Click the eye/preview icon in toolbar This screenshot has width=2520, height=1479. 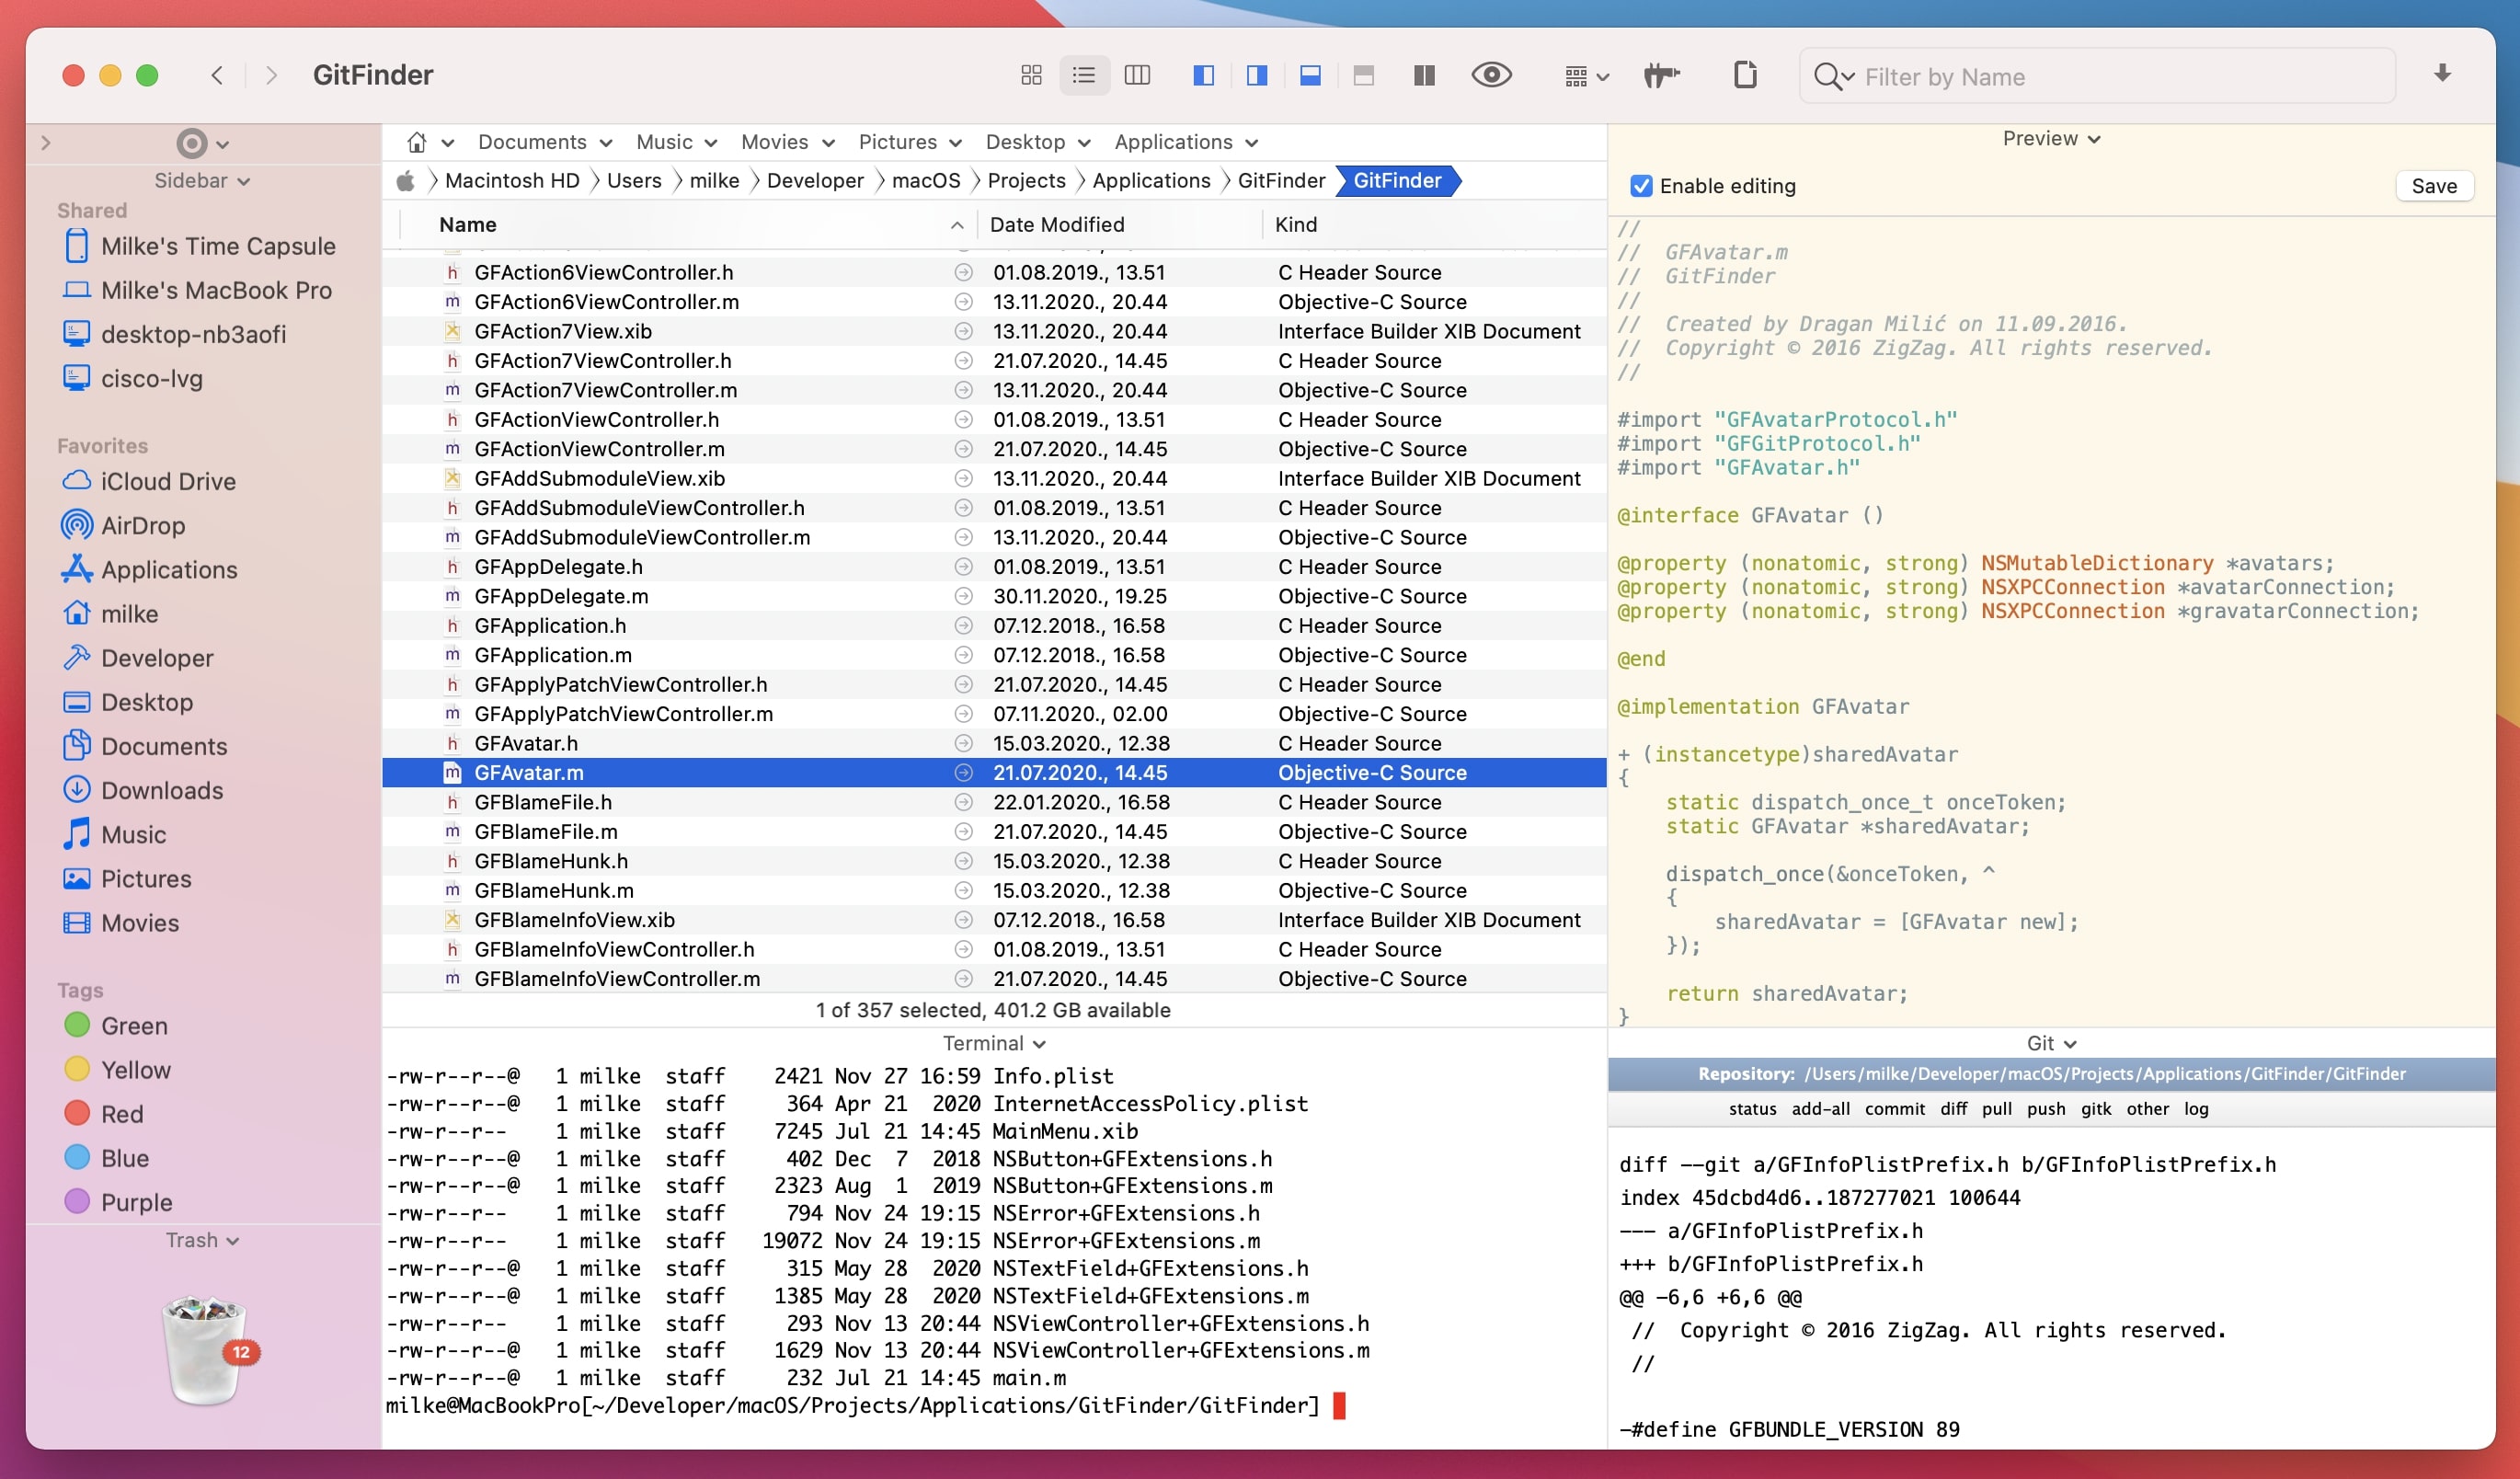tap(1493, 74)
